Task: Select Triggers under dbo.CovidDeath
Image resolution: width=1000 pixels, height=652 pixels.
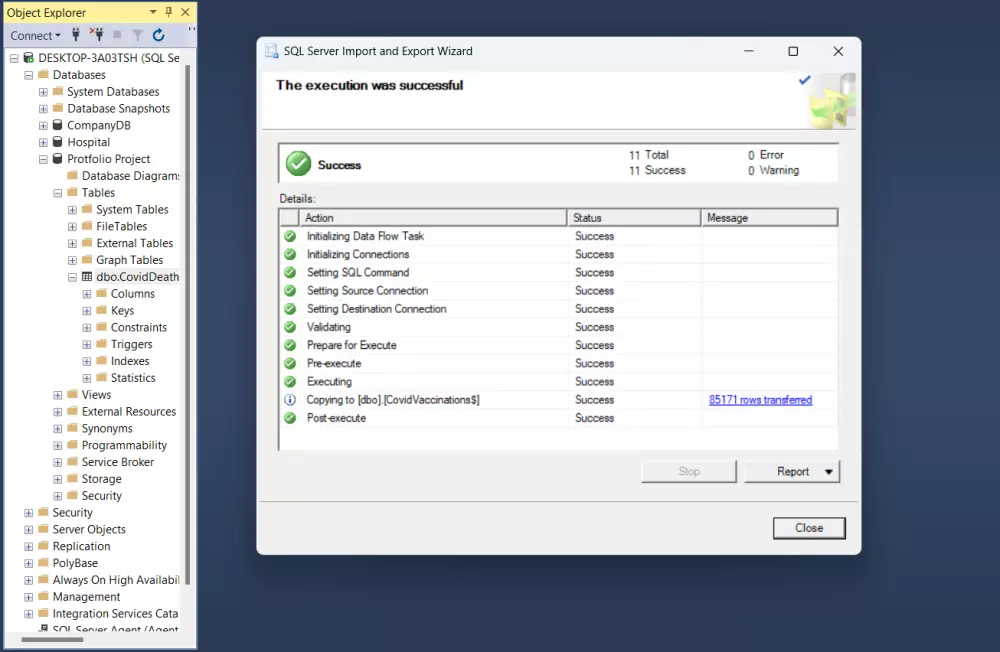Action: click(131, 345)
